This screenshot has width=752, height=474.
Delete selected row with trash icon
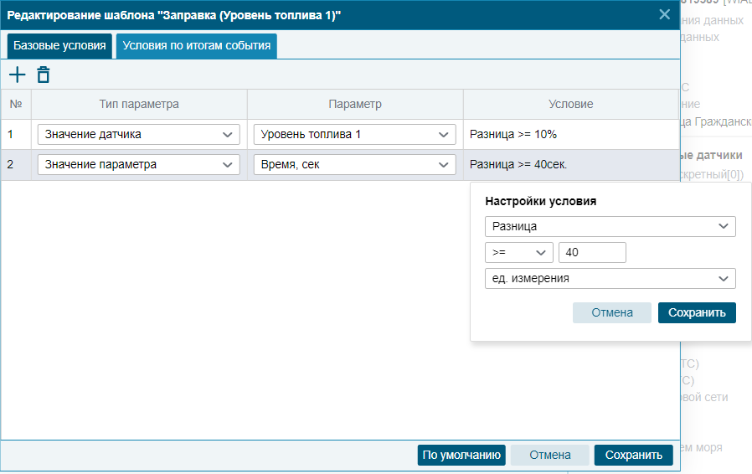coord(44,75)
